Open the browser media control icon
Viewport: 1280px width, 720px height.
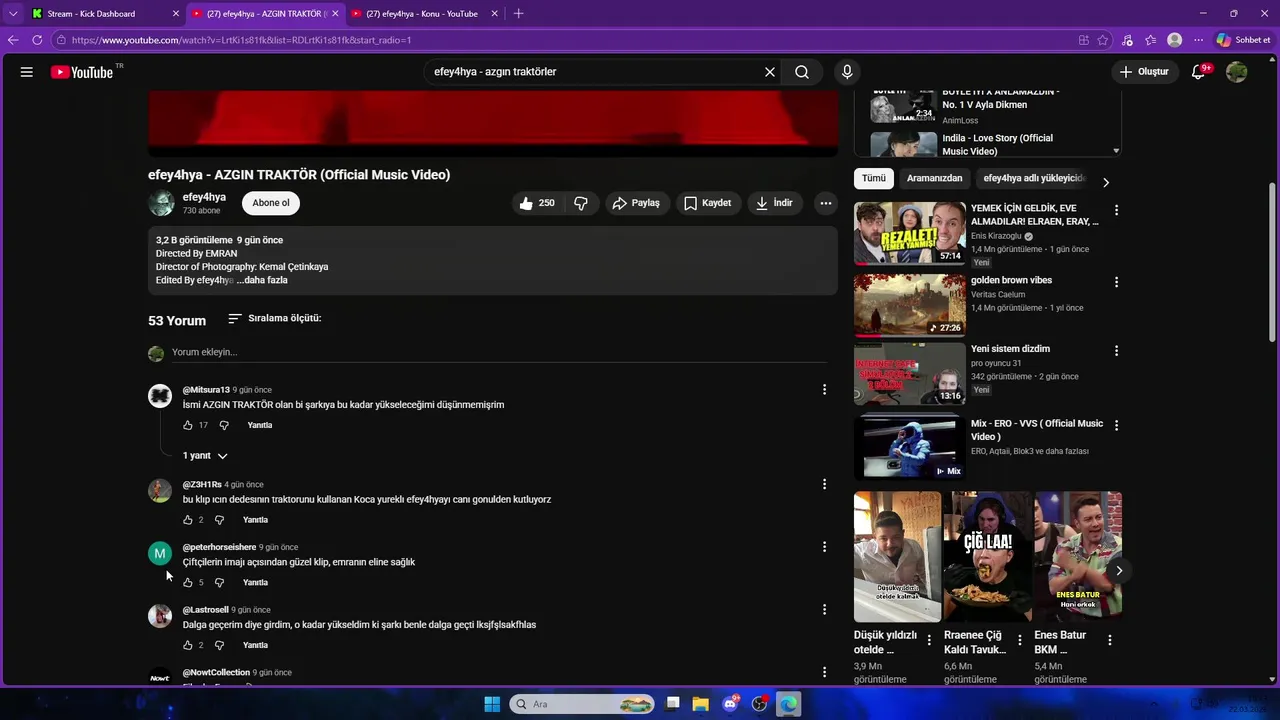pyautogui.click(x=1127, y=40)
